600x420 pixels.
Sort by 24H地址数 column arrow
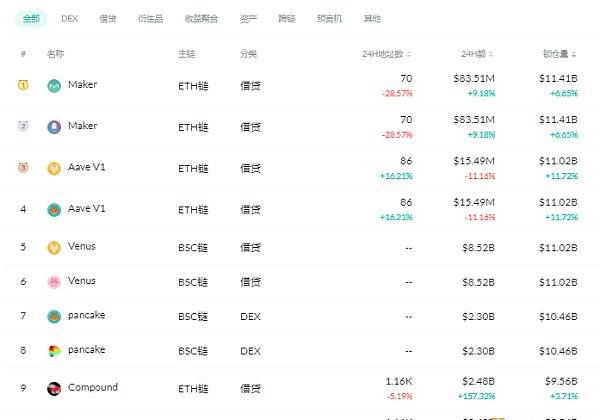[x=408, y=54]
